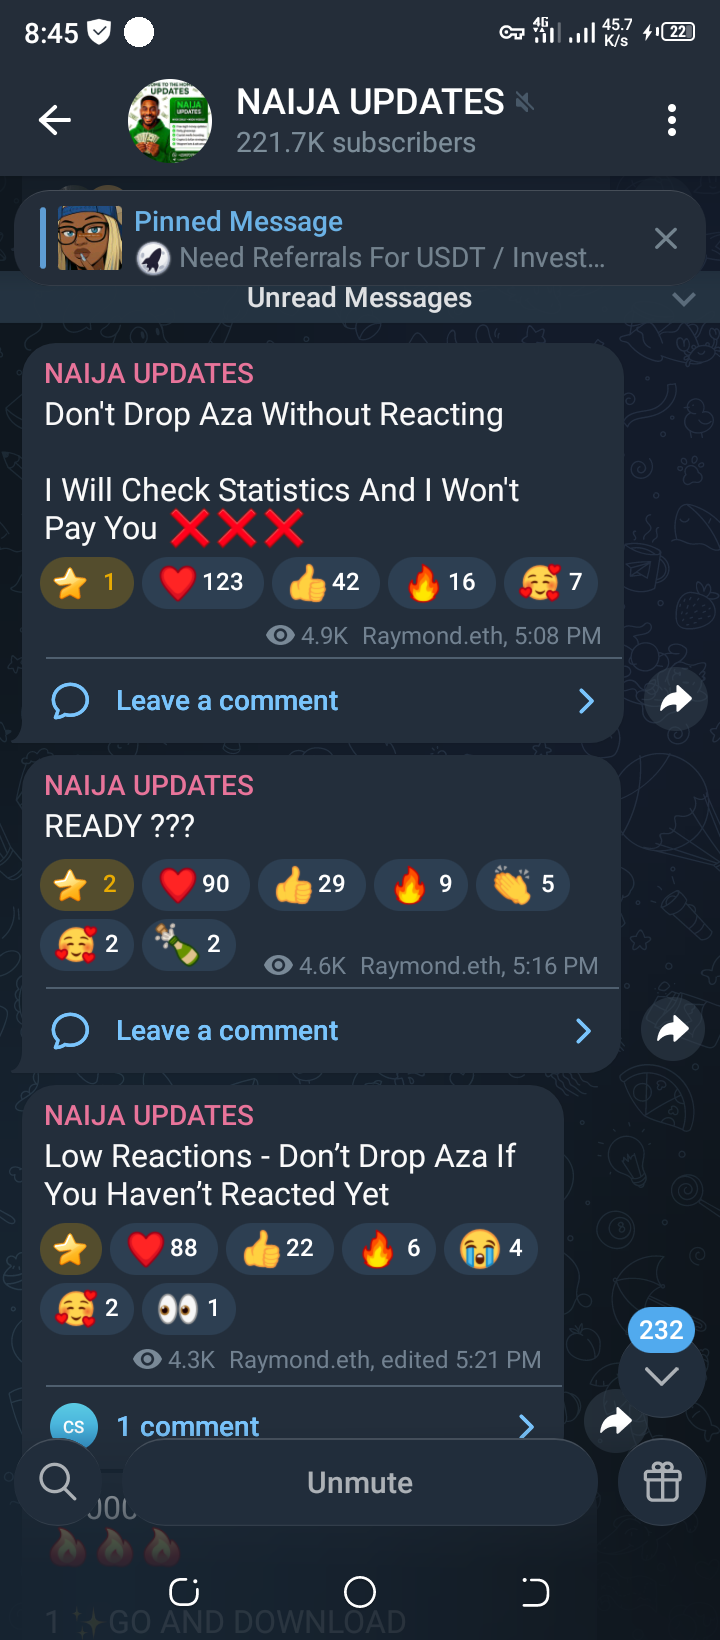Open comments chevron on READY post
Screen dimensions: 720x1640
coord(584,1031)
